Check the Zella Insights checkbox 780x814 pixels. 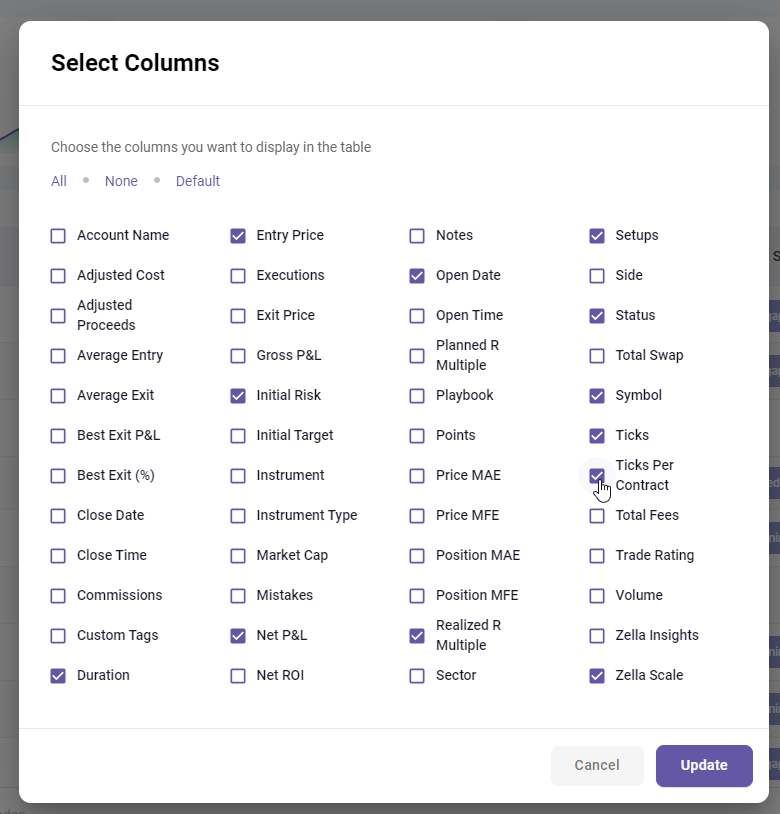(x=597, y=636)
